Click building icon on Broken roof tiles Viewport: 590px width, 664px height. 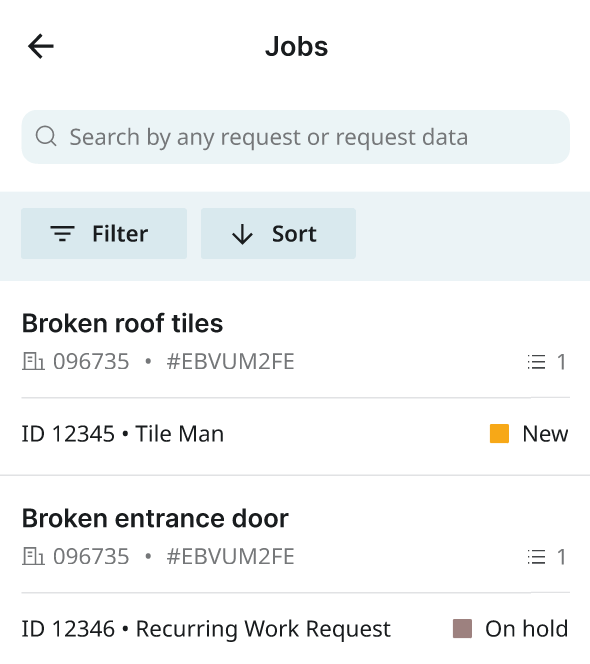pos(33,362)
